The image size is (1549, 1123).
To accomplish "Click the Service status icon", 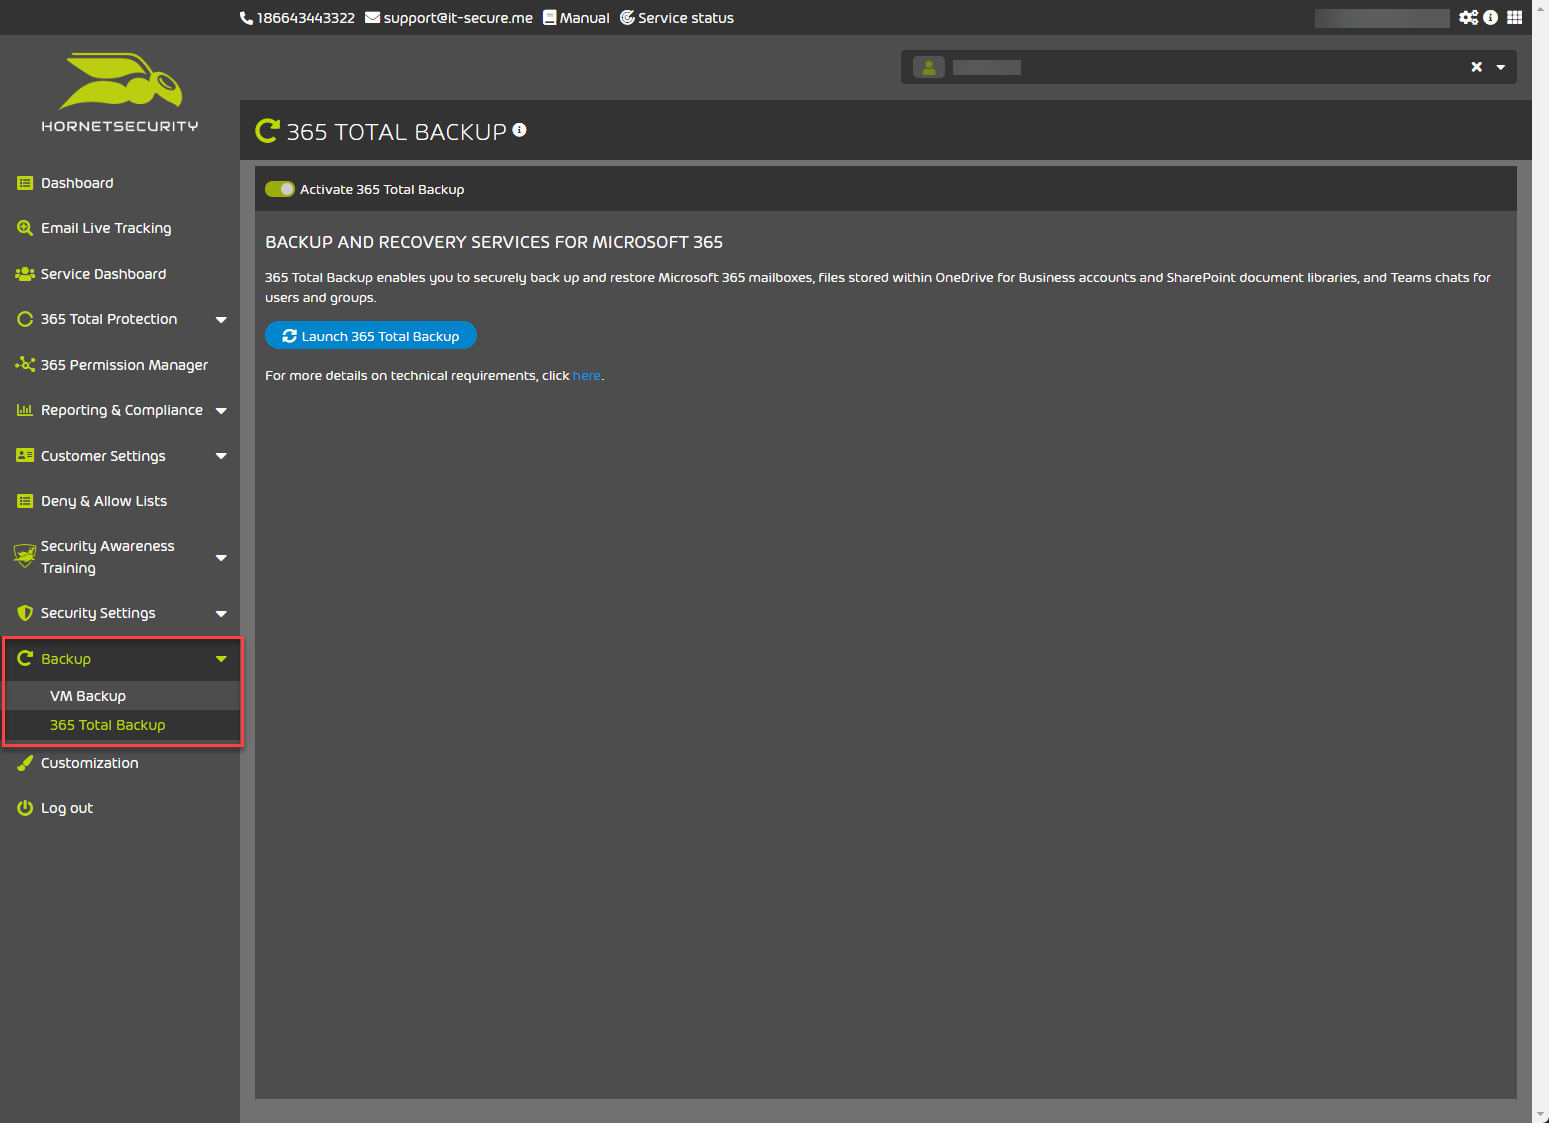I will point(627,17).
